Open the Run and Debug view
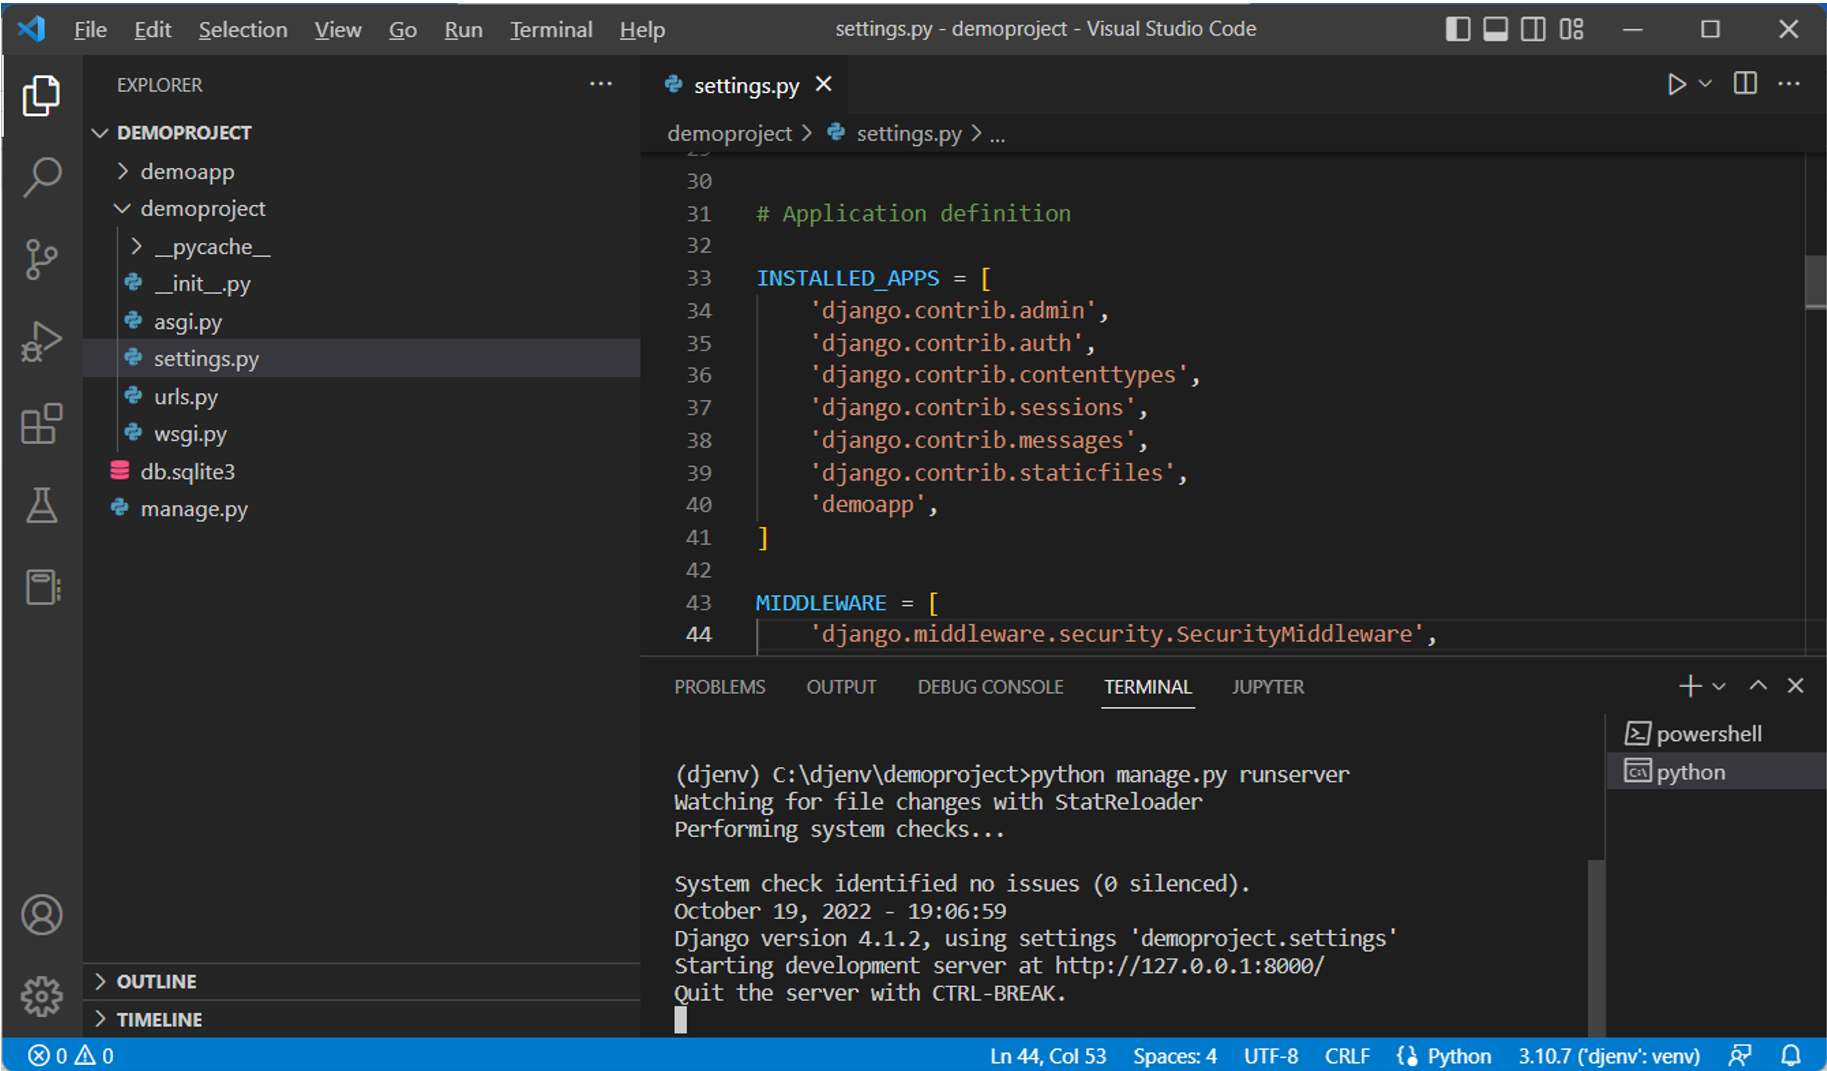The image size is (1827, 1071). point(41,341)
